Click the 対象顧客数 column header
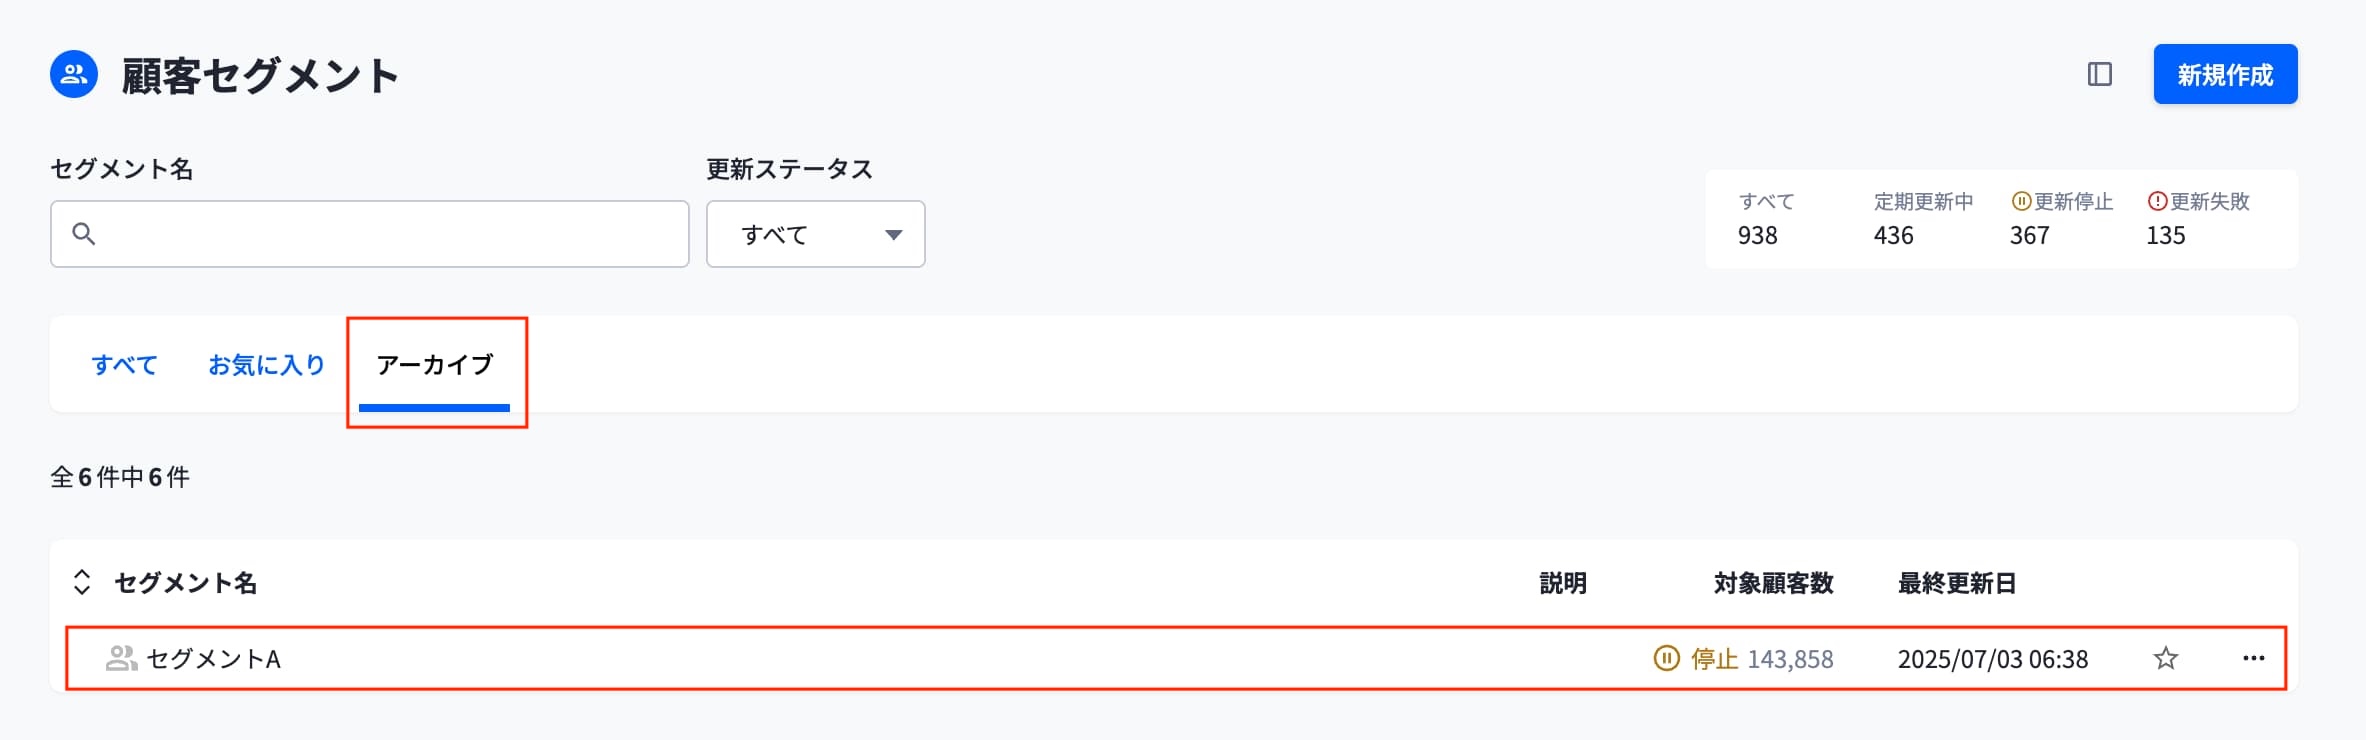2366x740 pixels. (x=1773, y=583)
